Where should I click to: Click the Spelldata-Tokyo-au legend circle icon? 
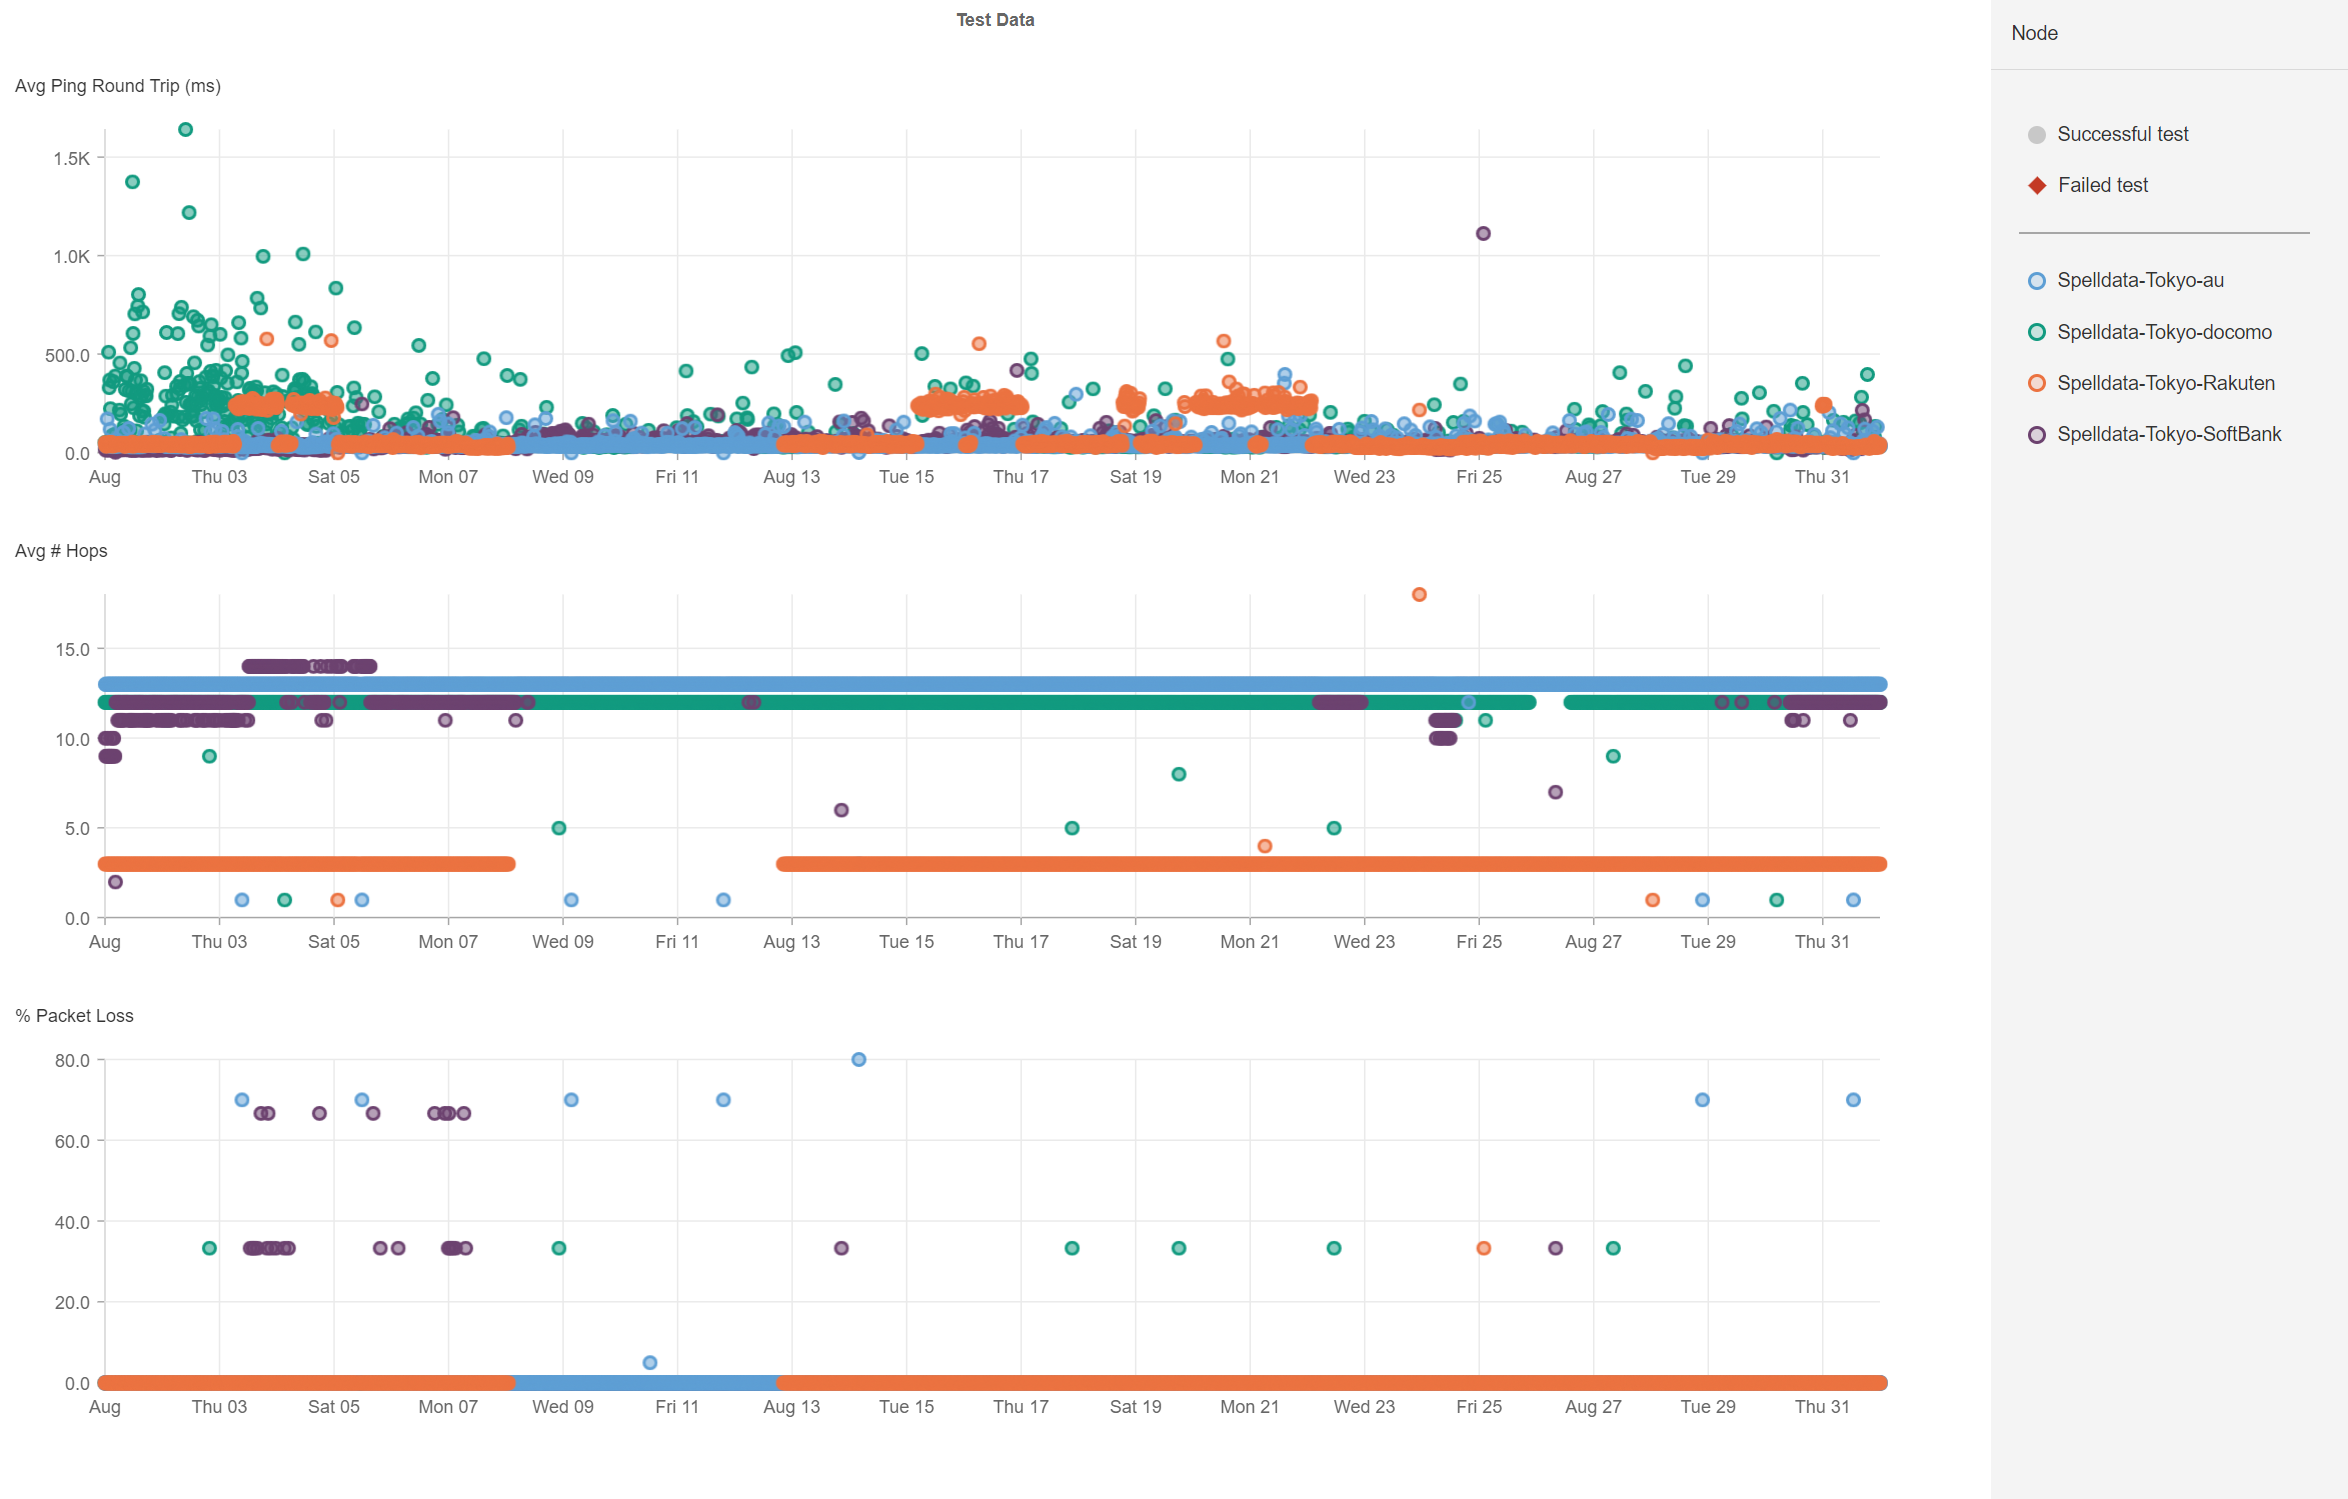click(x=2036, y=281)
